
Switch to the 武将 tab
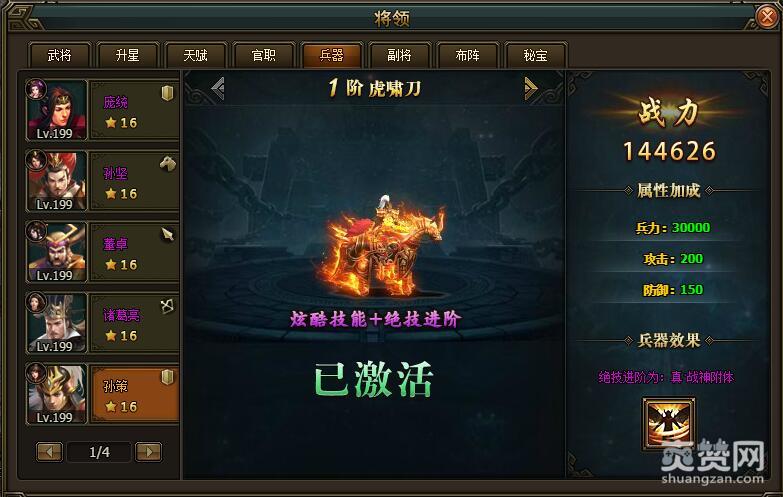59,55
